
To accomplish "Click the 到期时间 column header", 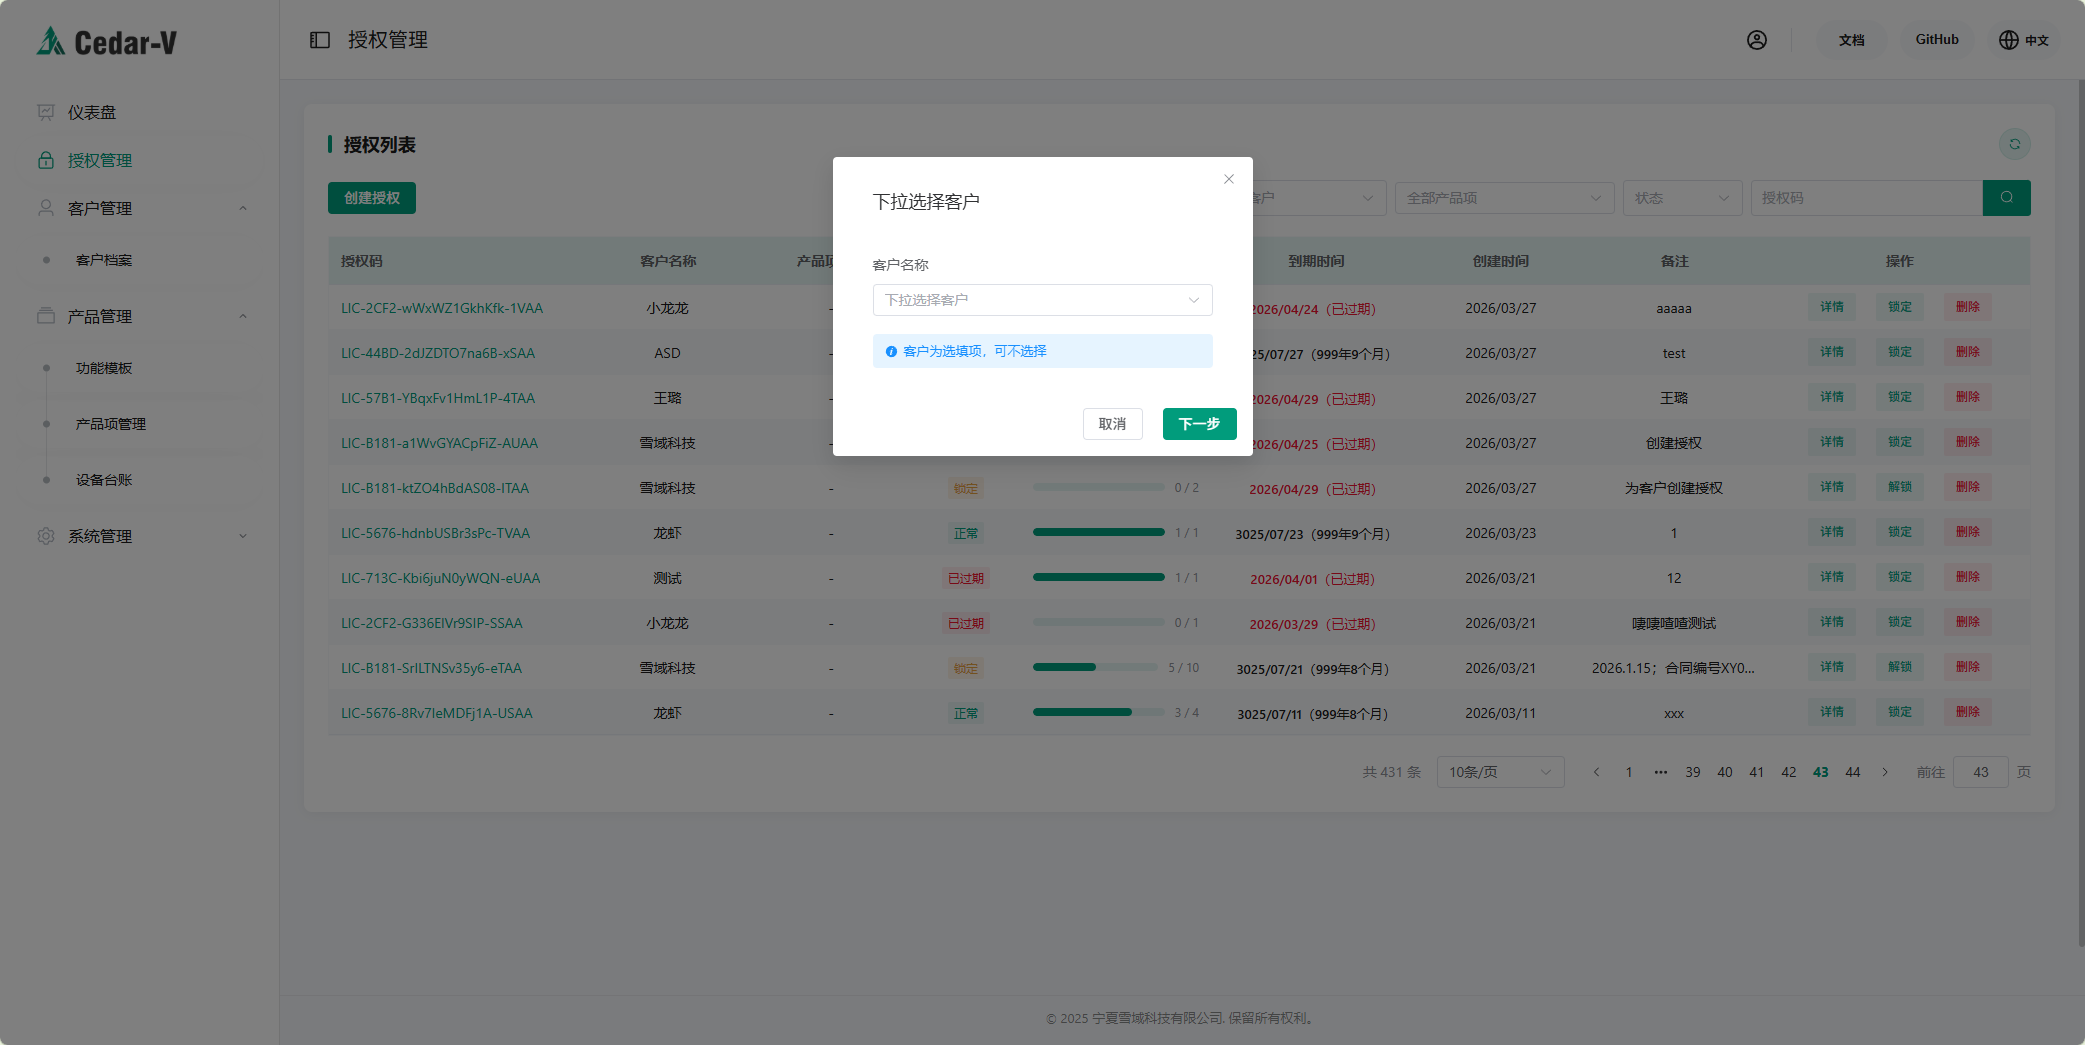I will (1316, 261).
